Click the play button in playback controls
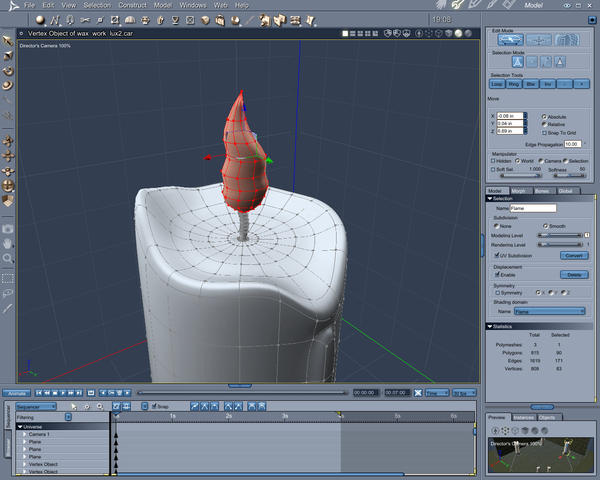The height and width of the screenshot is (480, 600). click(x=63, y=393)
